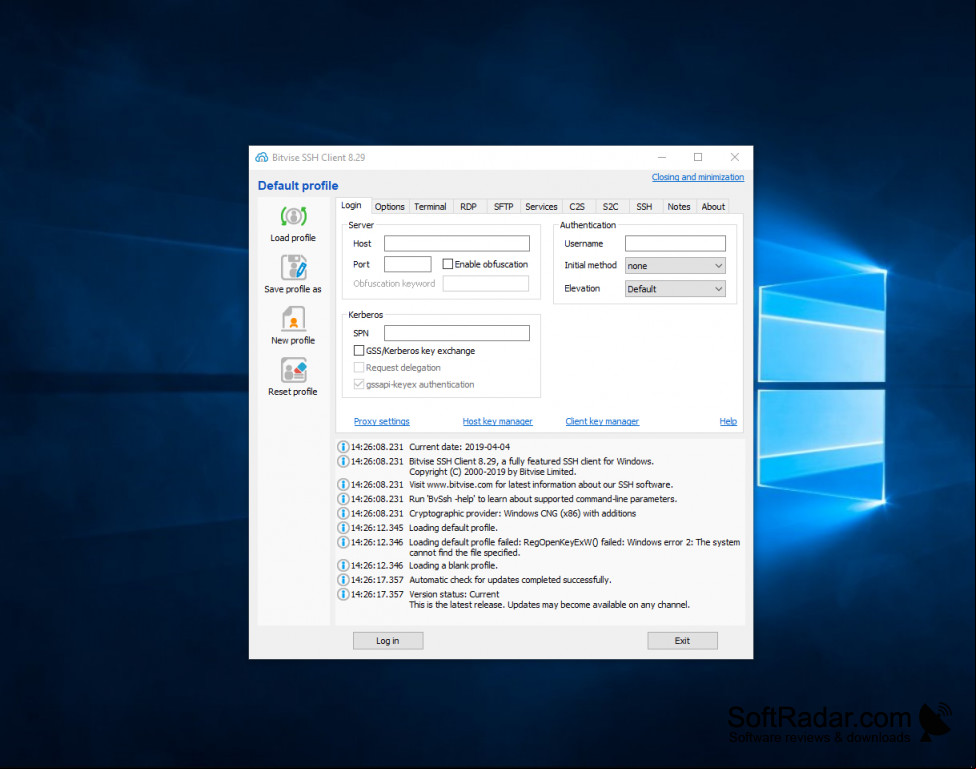Click 'Automatic check for updates completed successfully.' text

[510, 580]
